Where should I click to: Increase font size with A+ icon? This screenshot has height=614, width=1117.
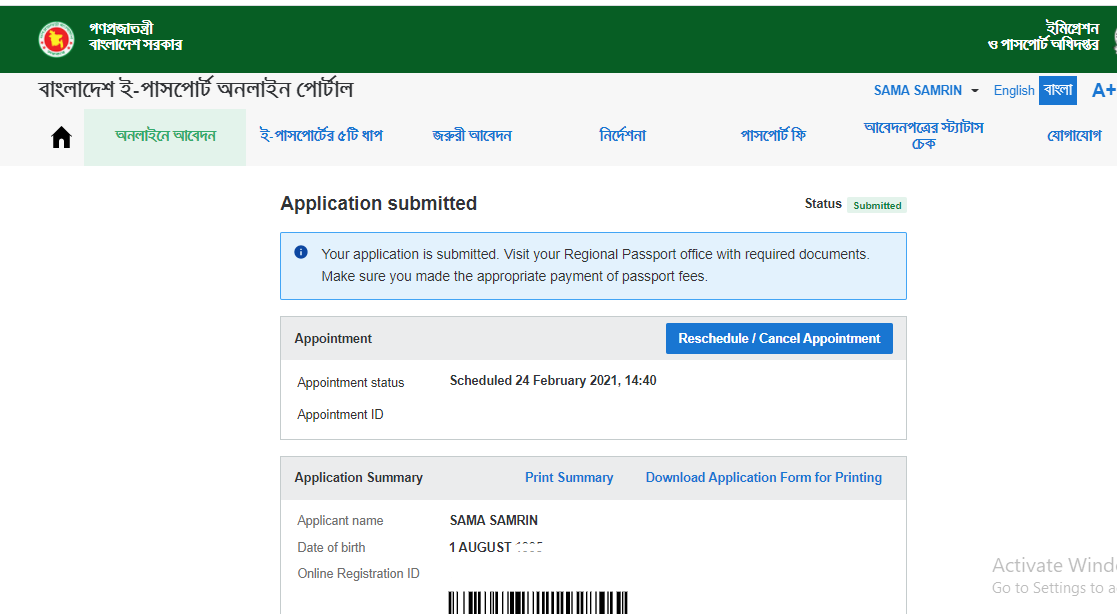(x=1103, y=90)
